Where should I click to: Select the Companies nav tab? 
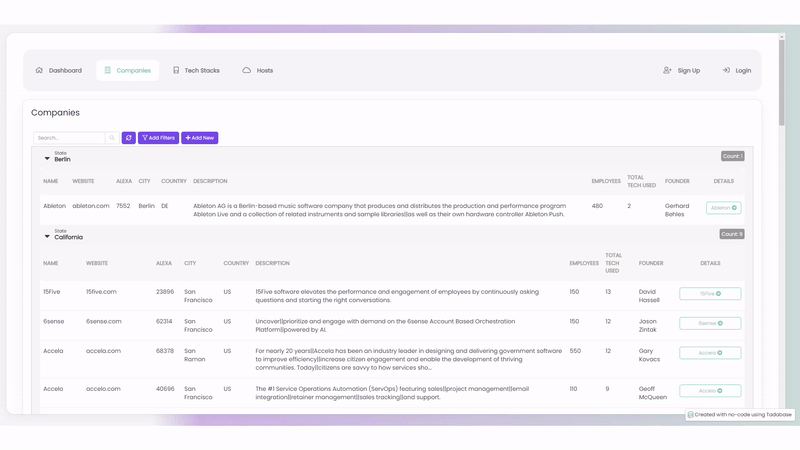(128, 70)
